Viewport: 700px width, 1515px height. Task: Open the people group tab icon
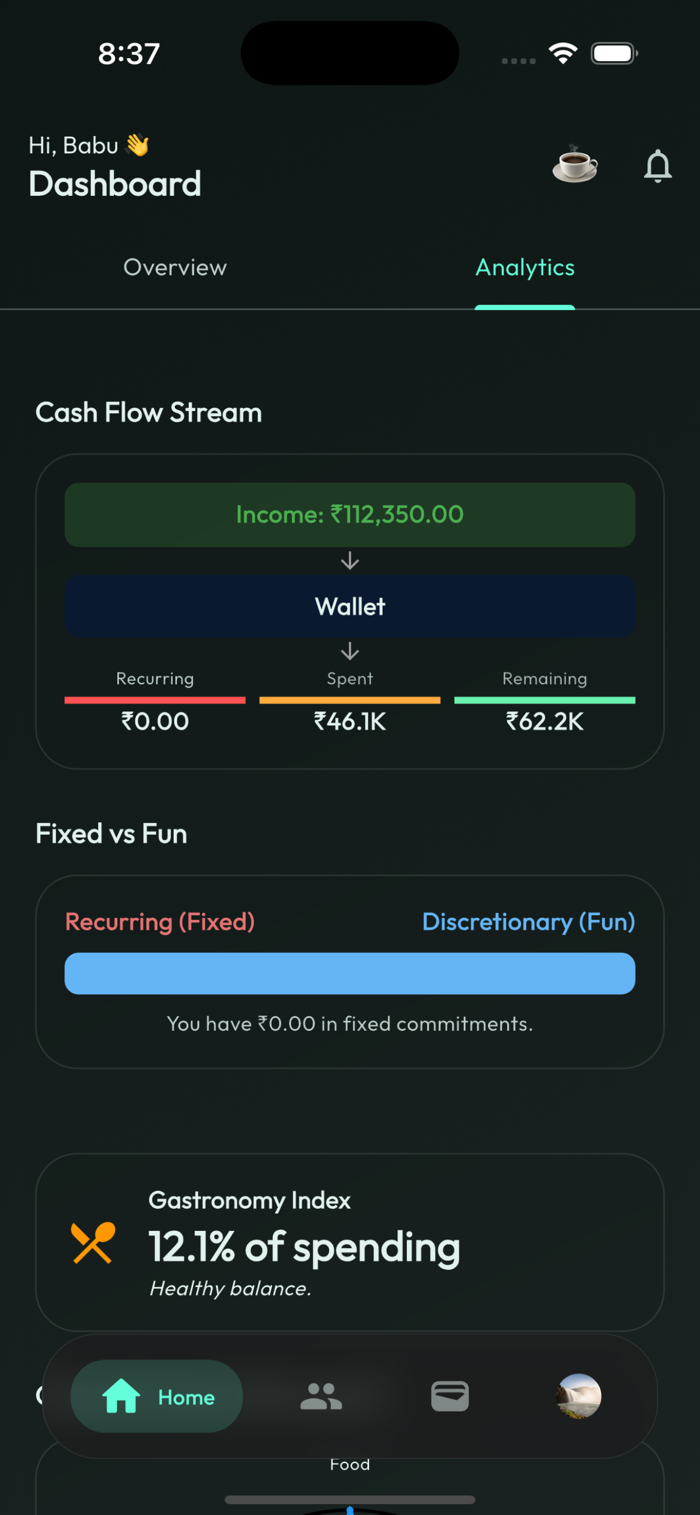point(321,1396)
